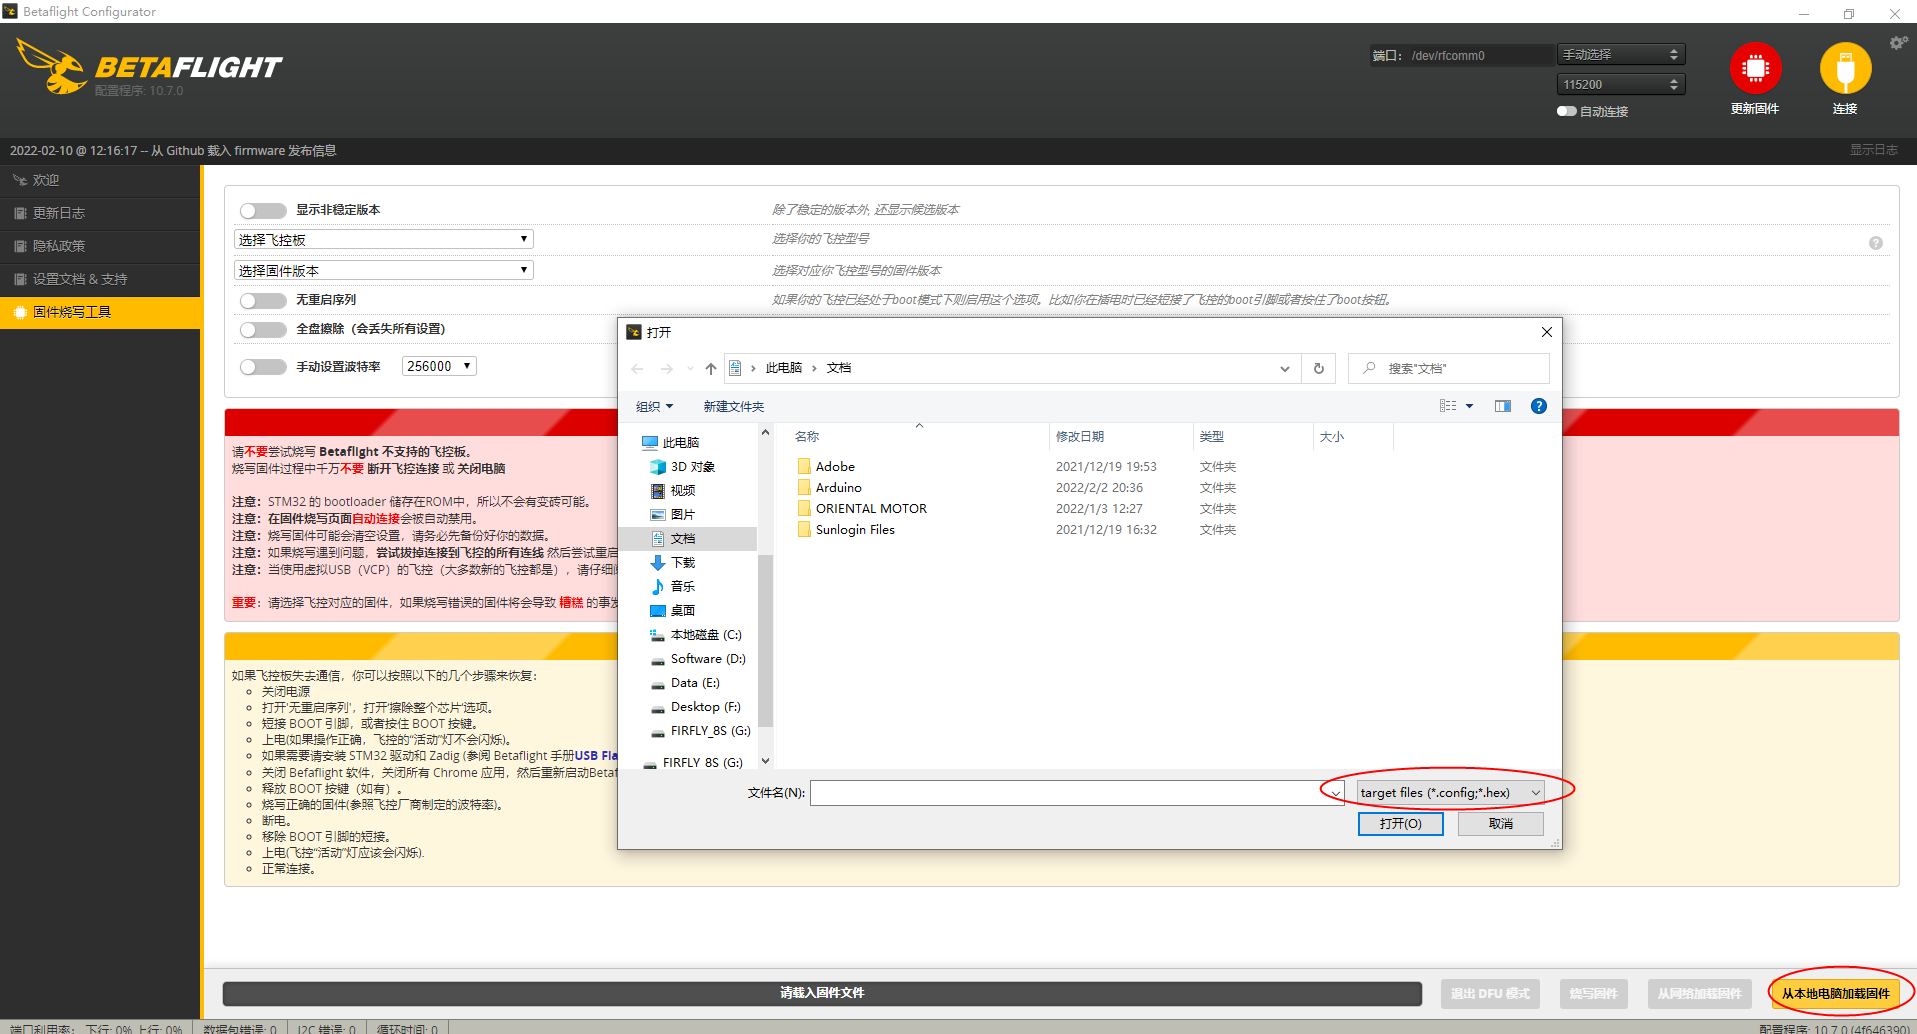Click 新建文件夹 in the file dialog
Screen dimensions: 1917x1034
(733, 407)
